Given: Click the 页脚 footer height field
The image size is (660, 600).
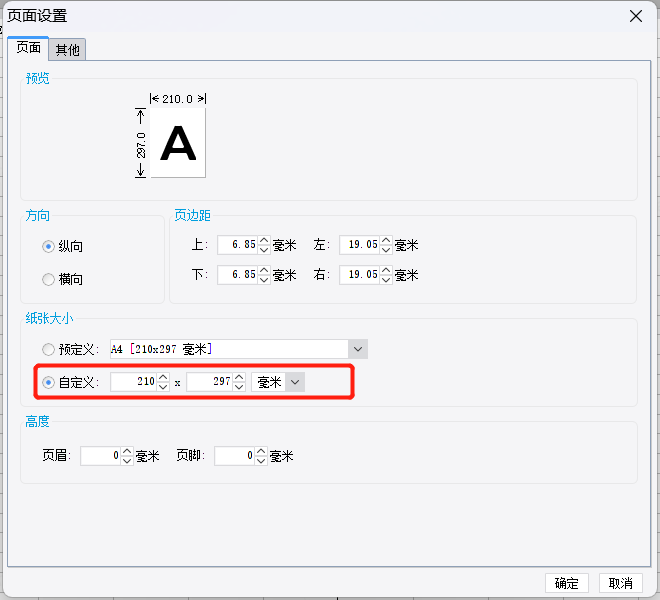Looking at the screenshot, I should pos(234,456).
